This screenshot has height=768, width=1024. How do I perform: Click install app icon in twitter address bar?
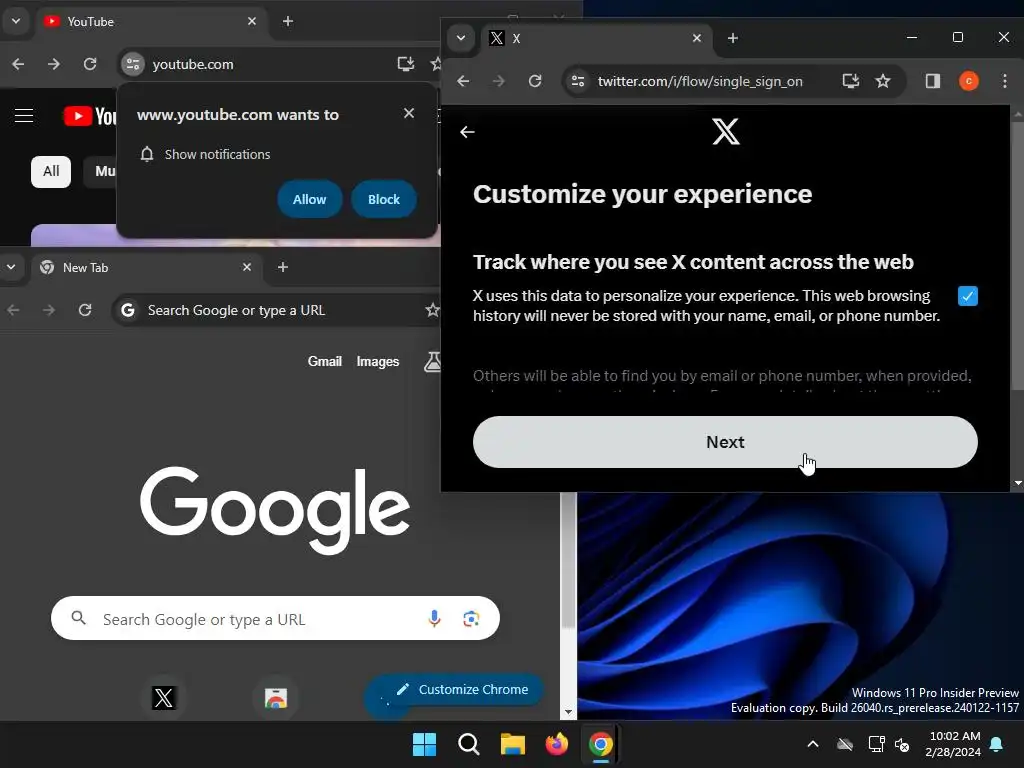click(x=850, y=81)
